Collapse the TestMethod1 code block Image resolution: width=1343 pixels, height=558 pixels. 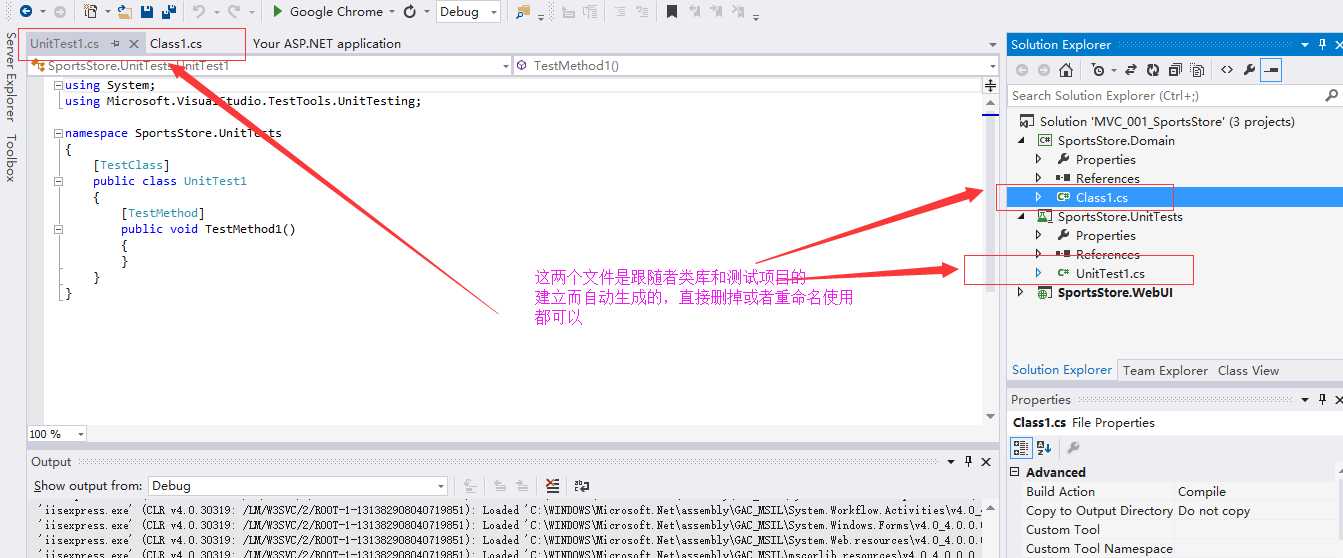[x=59, y=229]
